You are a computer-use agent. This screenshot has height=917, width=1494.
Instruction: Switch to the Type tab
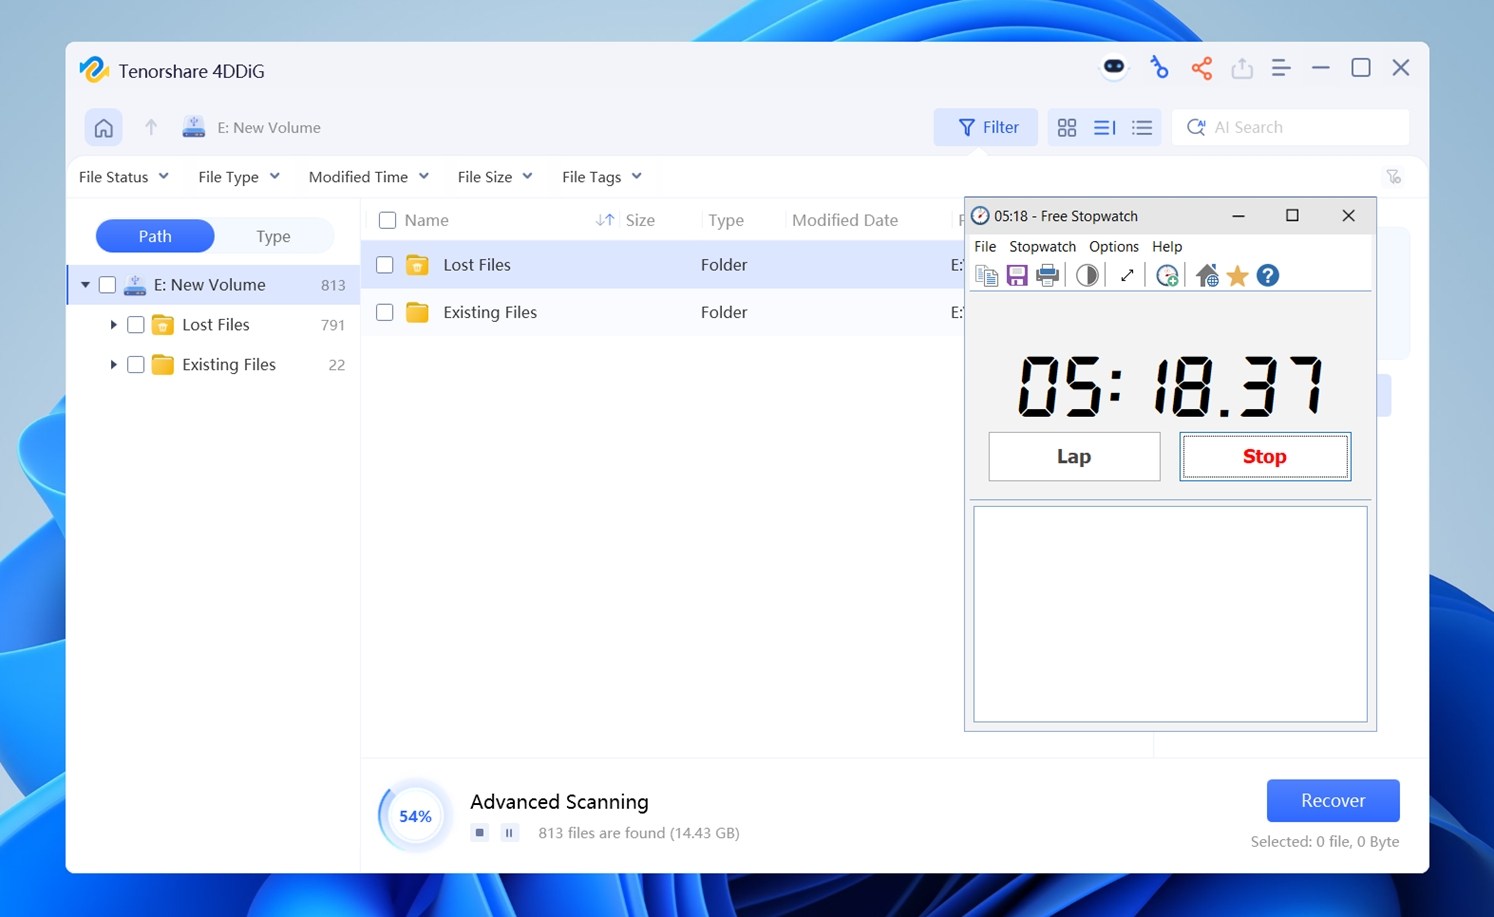tap(273, 236)
